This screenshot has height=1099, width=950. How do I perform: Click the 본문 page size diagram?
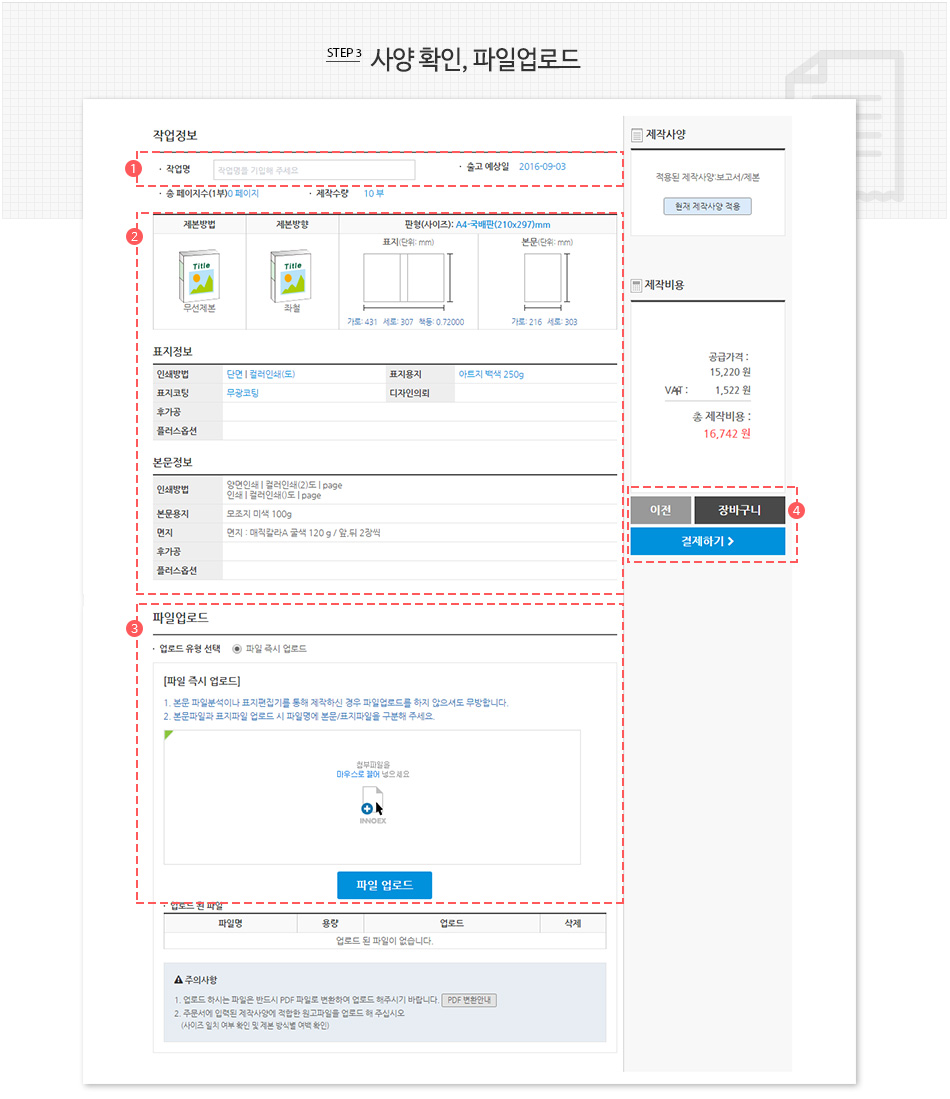pos(543,280)
